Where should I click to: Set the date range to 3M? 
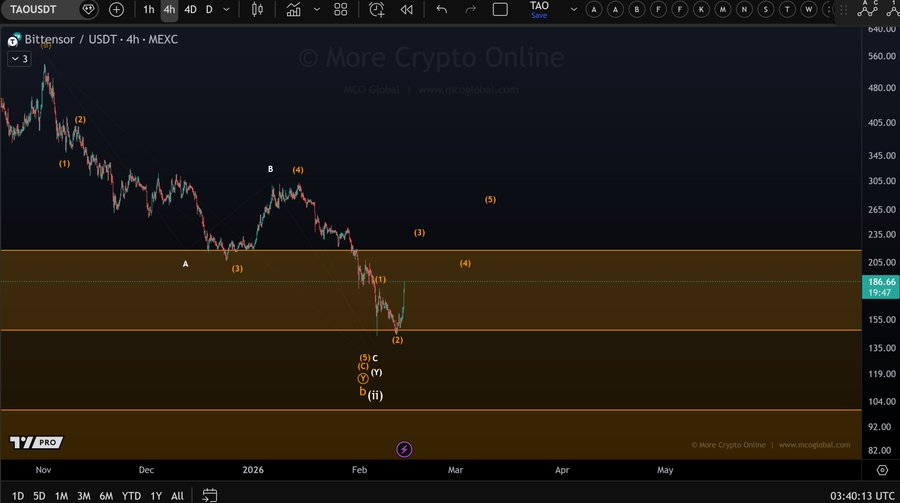[x=84, y=496]
